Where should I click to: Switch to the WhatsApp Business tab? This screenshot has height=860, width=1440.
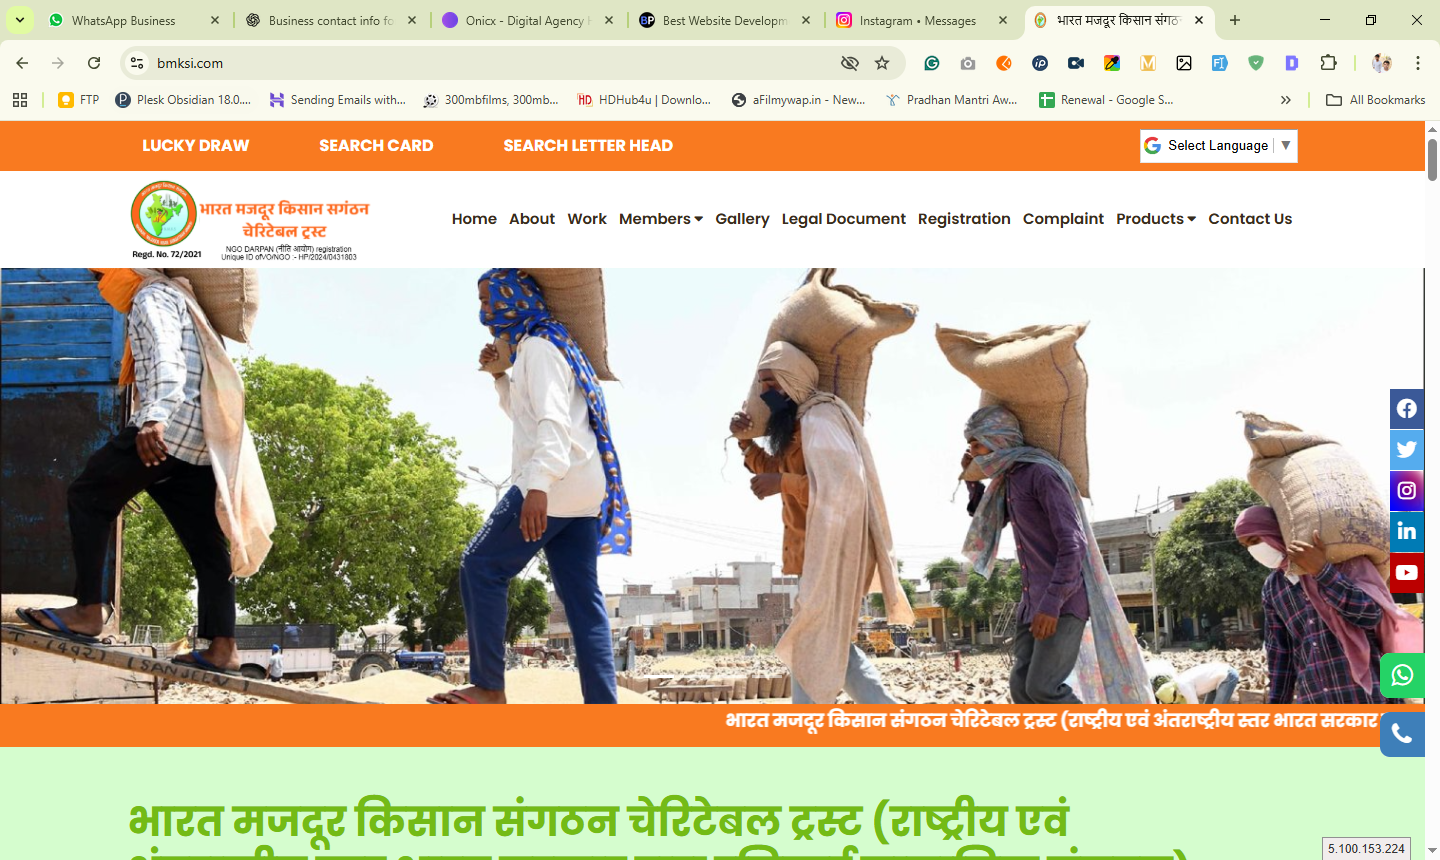124,20
